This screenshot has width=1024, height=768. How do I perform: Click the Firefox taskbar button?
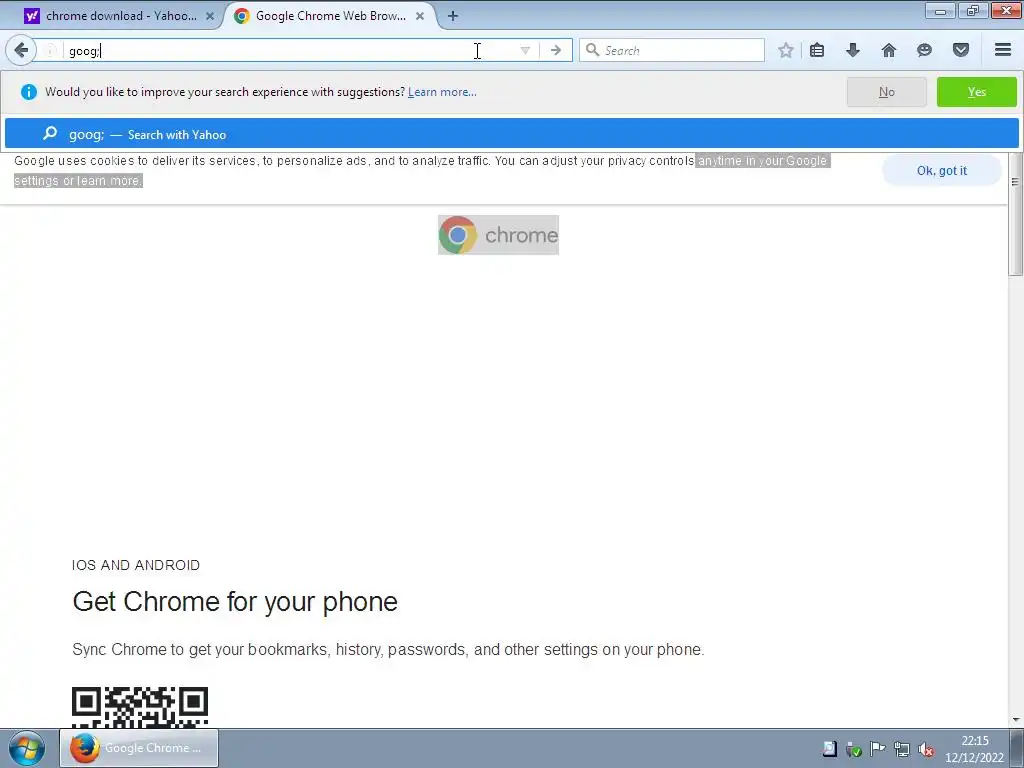click(139, 748)
